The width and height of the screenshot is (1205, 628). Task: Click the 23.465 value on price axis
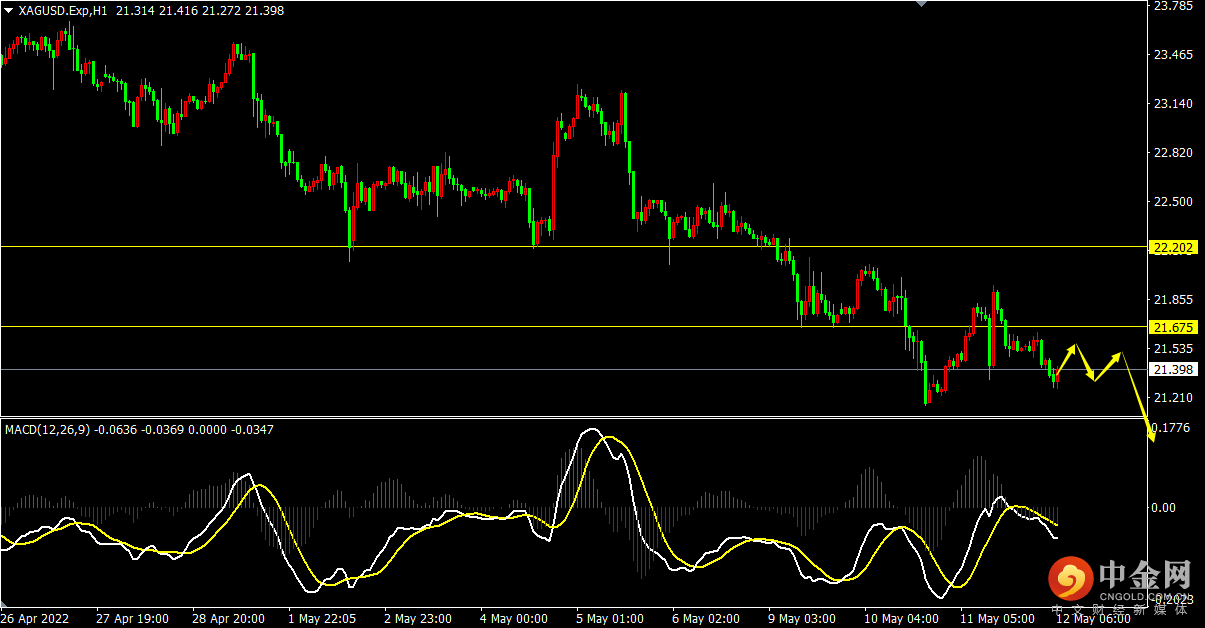click(x=1173, y=55)
